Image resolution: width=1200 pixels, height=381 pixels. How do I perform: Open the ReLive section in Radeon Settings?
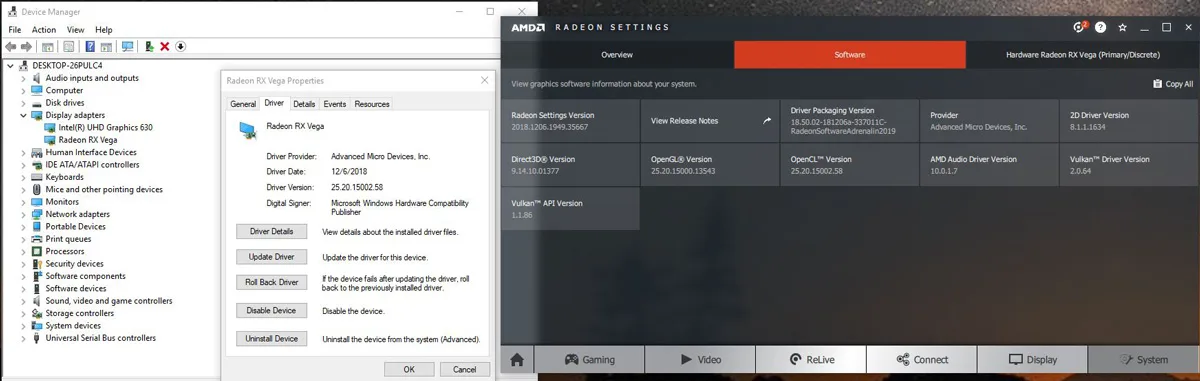point(811,360)
